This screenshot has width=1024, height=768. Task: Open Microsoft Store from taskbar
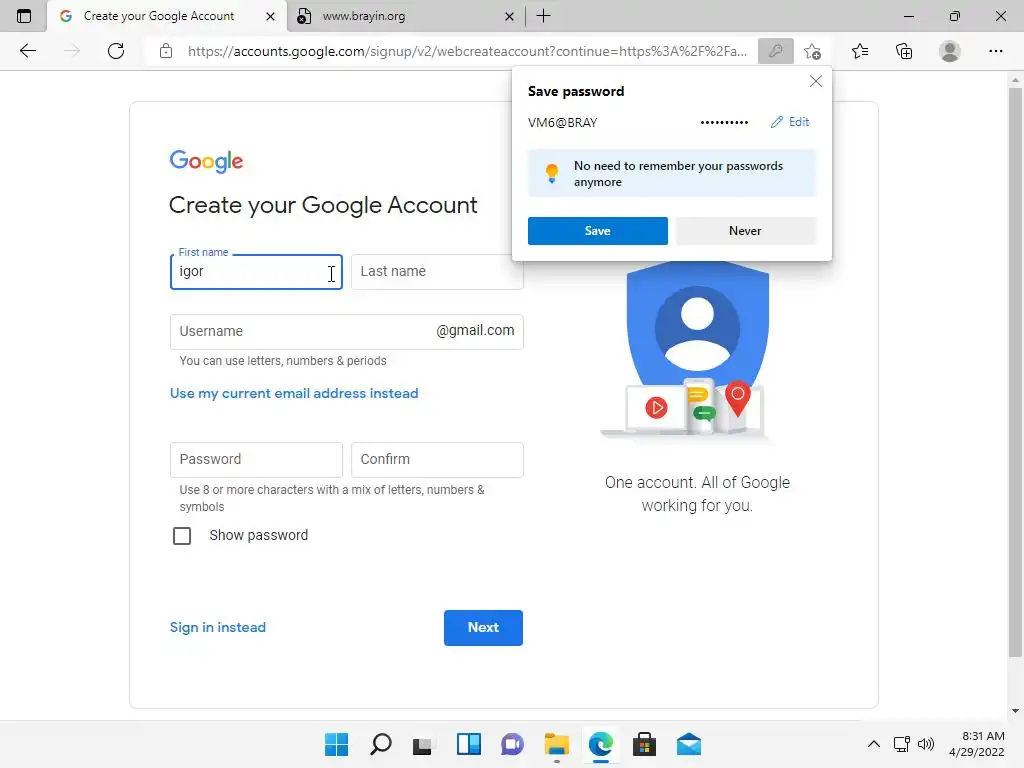pos(645,744)
